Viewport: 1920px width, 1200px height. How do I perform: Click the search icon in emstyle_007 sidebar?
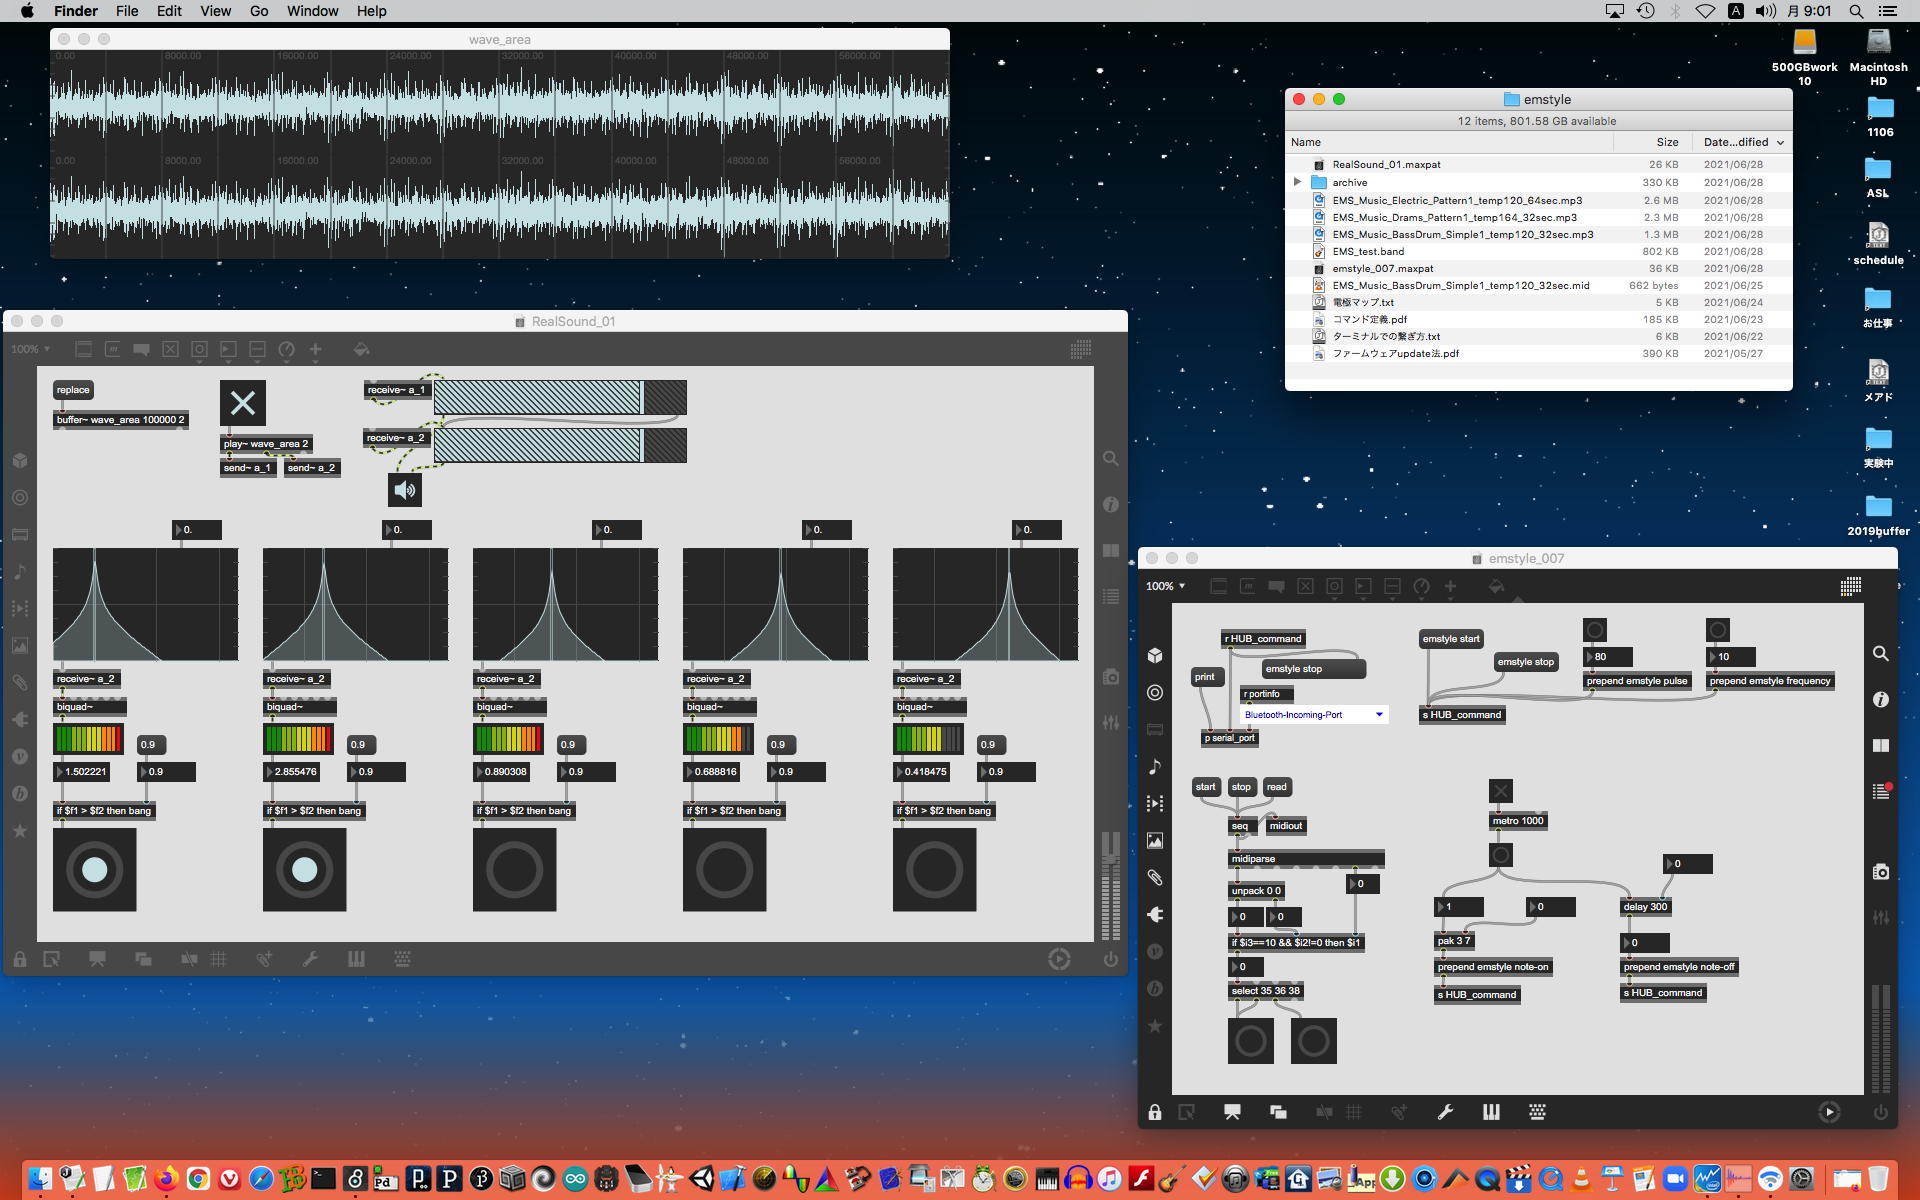coord(1880,653)
